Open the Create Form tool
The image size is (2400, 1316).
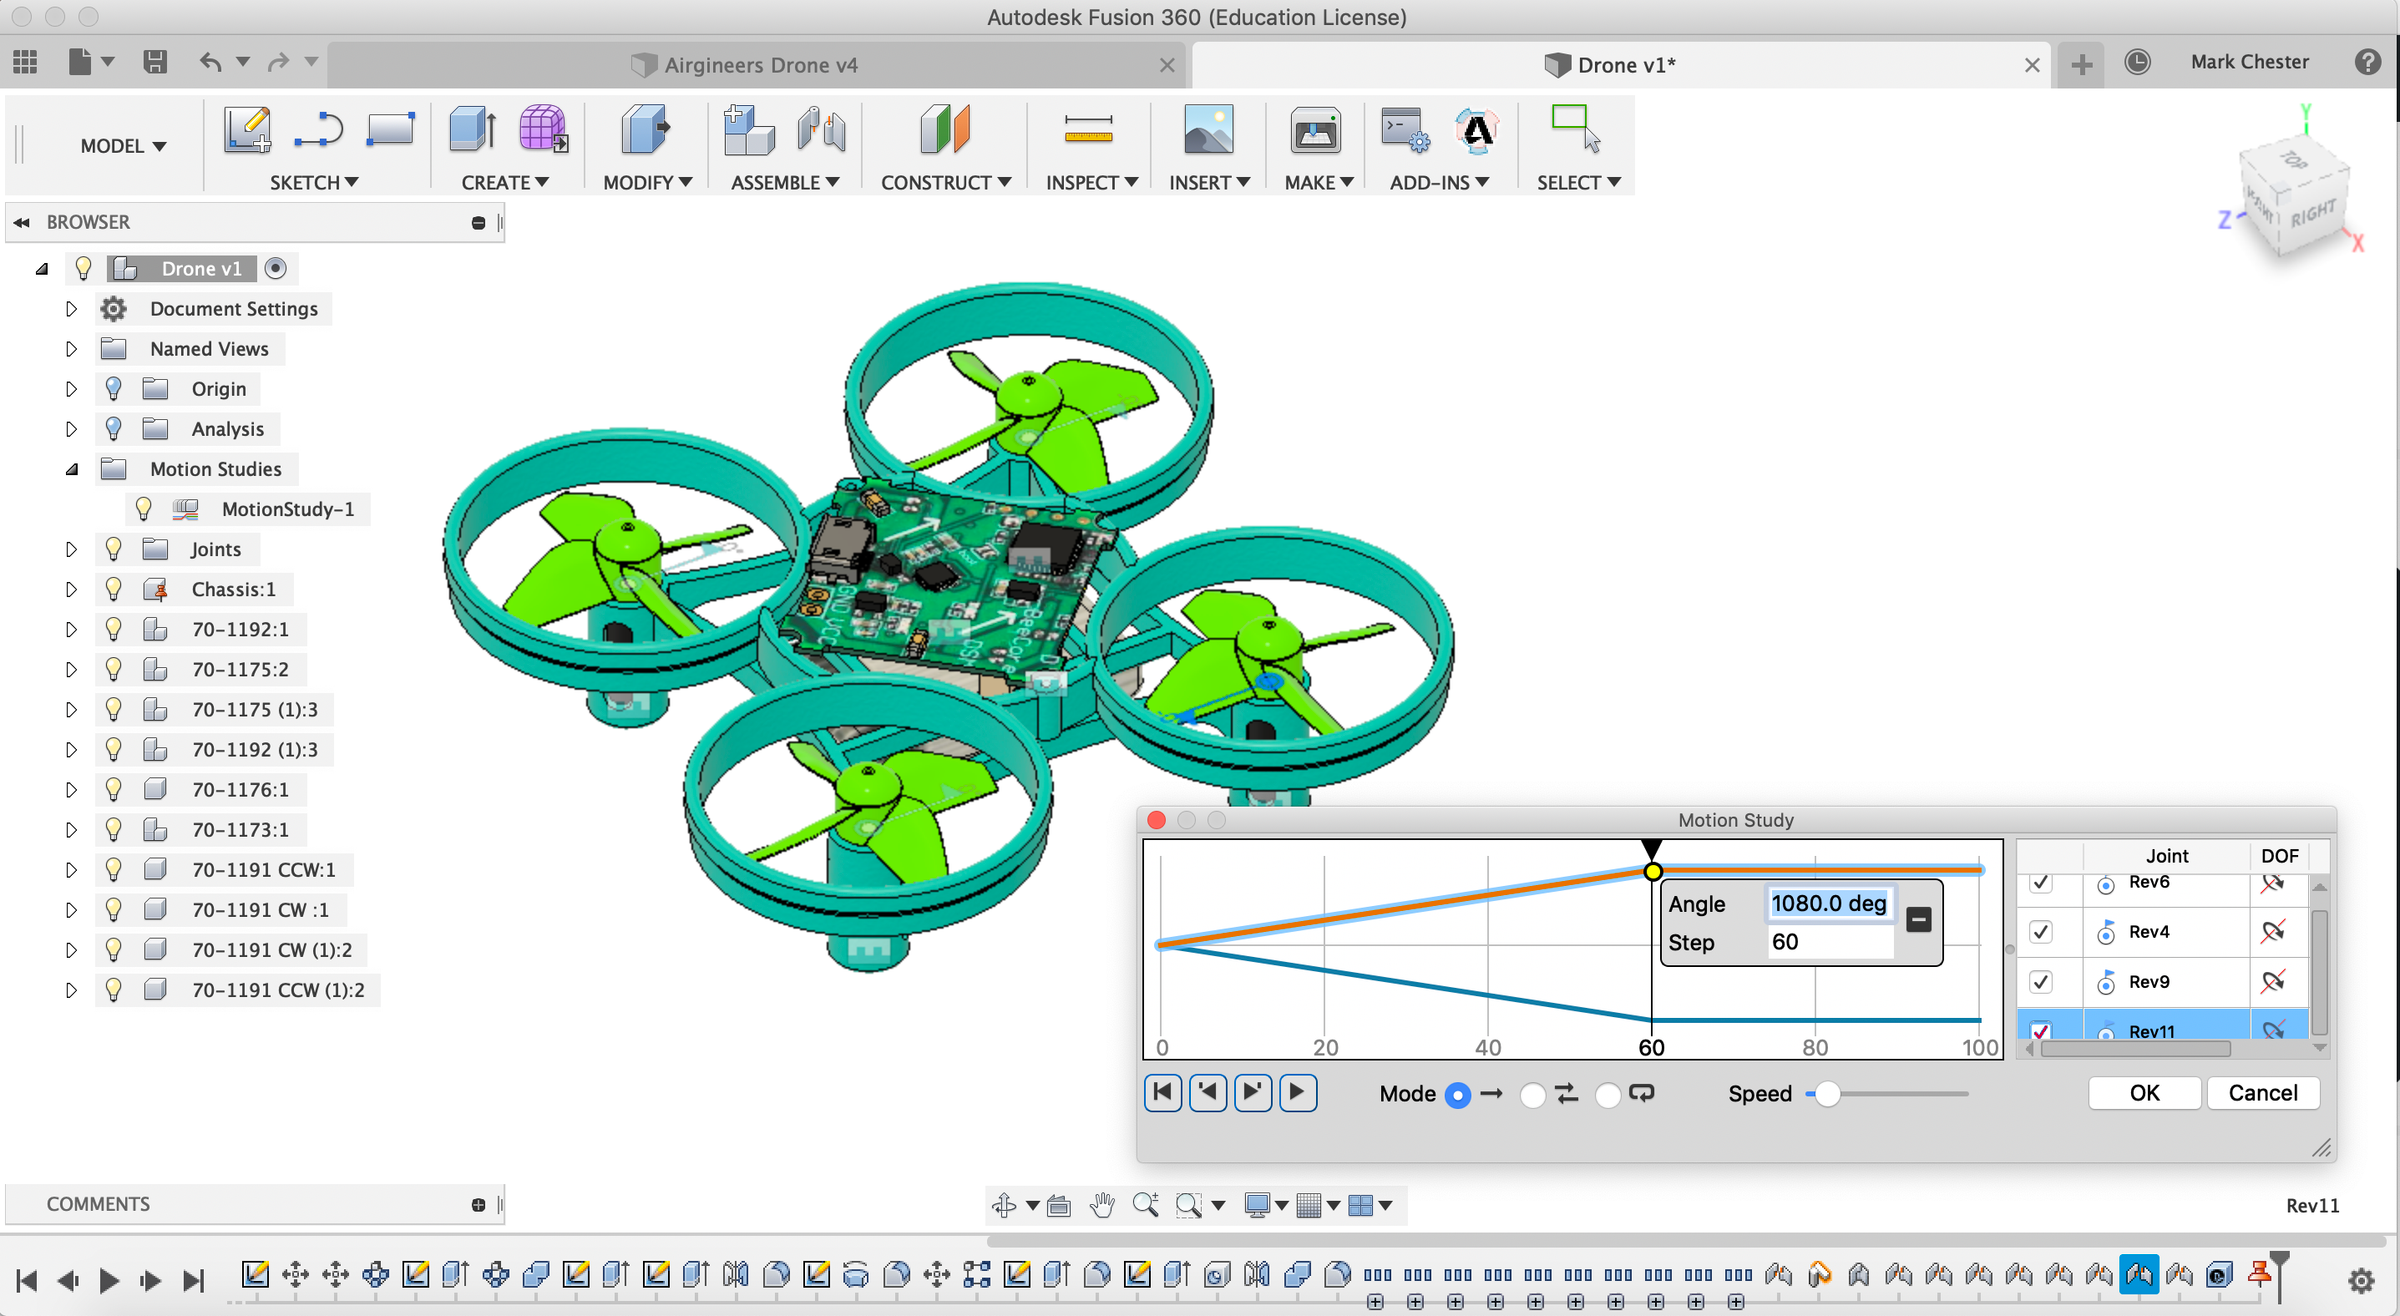tap(541, 130)
